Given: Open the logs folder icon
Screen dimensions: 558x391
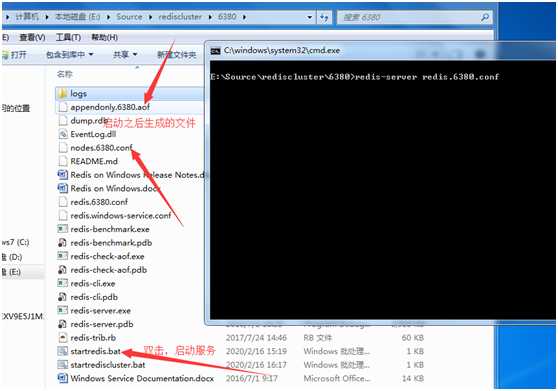Looking at the screenshot, I should point(63,94).
